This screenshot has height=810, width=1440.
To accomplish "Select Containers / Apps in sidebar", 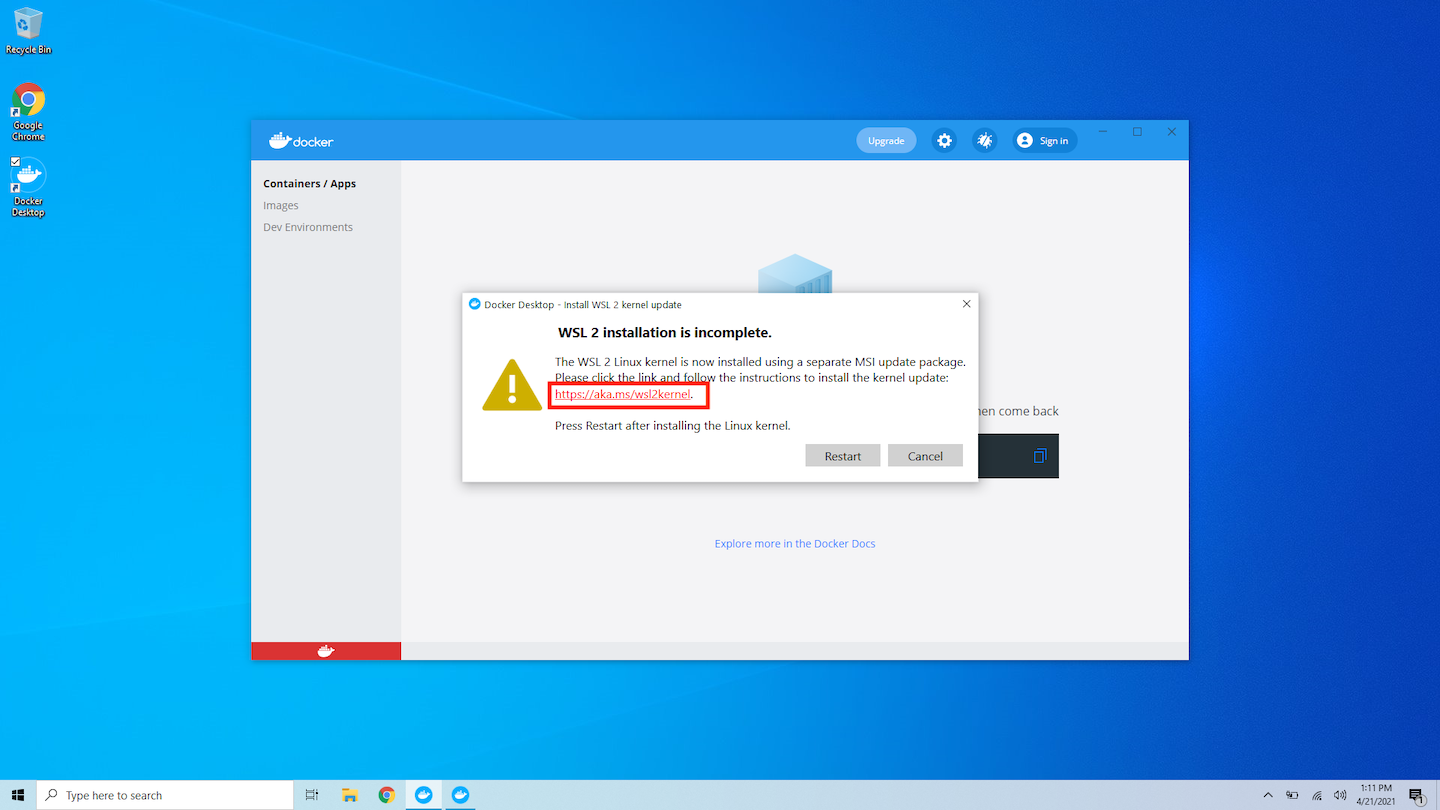I will [309, 184].
